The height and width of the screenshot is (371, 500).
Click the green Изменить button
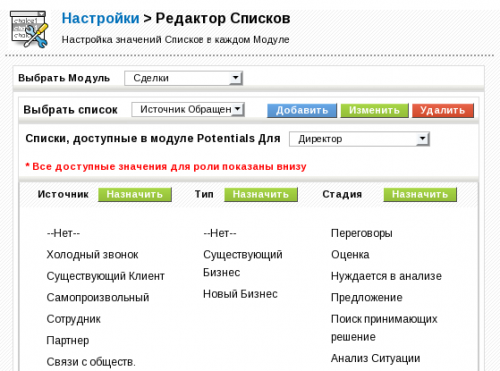[374, 110]
